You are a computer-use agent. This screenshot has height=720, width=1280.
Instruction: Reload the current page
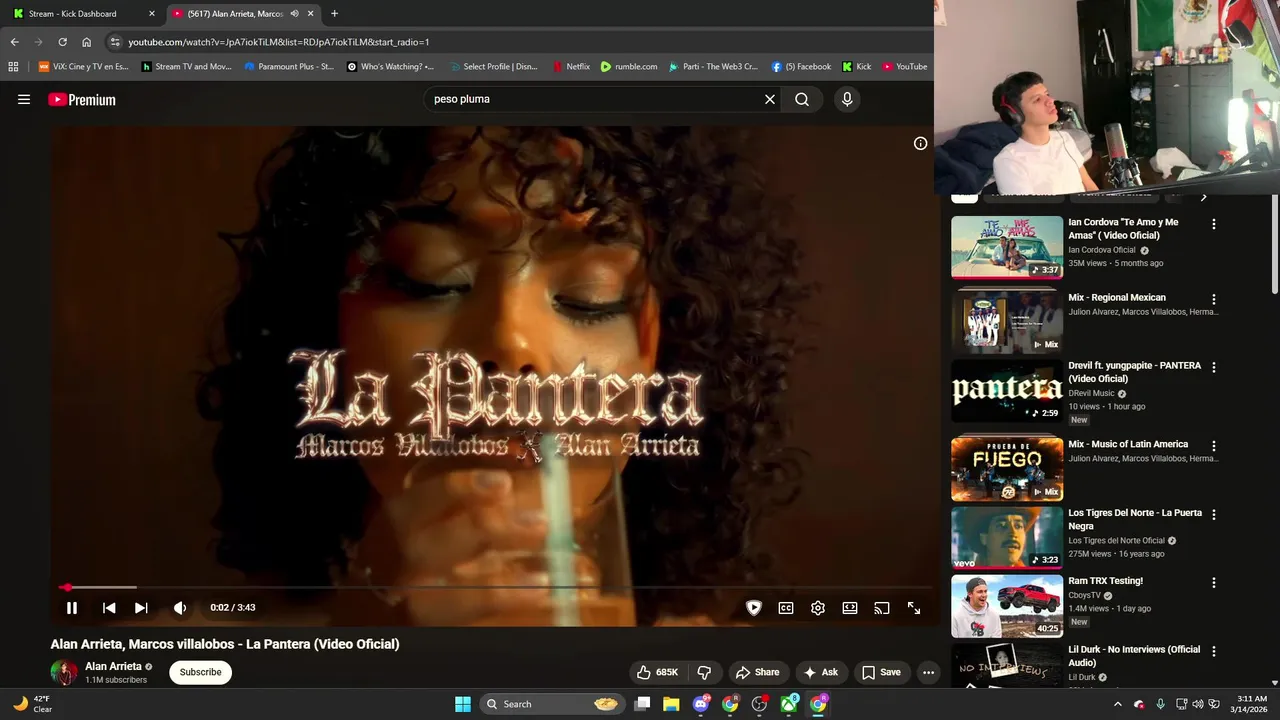pyautogui.click(x=62, y=42)
